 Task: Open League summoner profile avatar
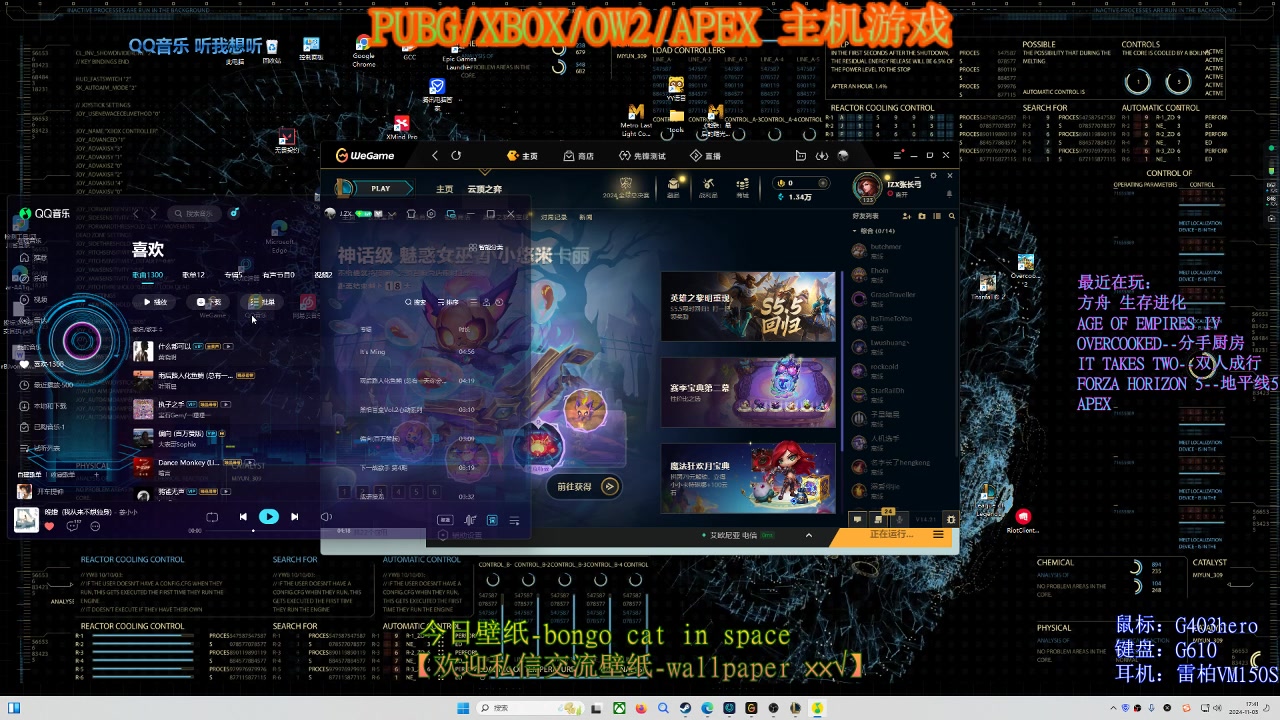click(x=868, y=186)
